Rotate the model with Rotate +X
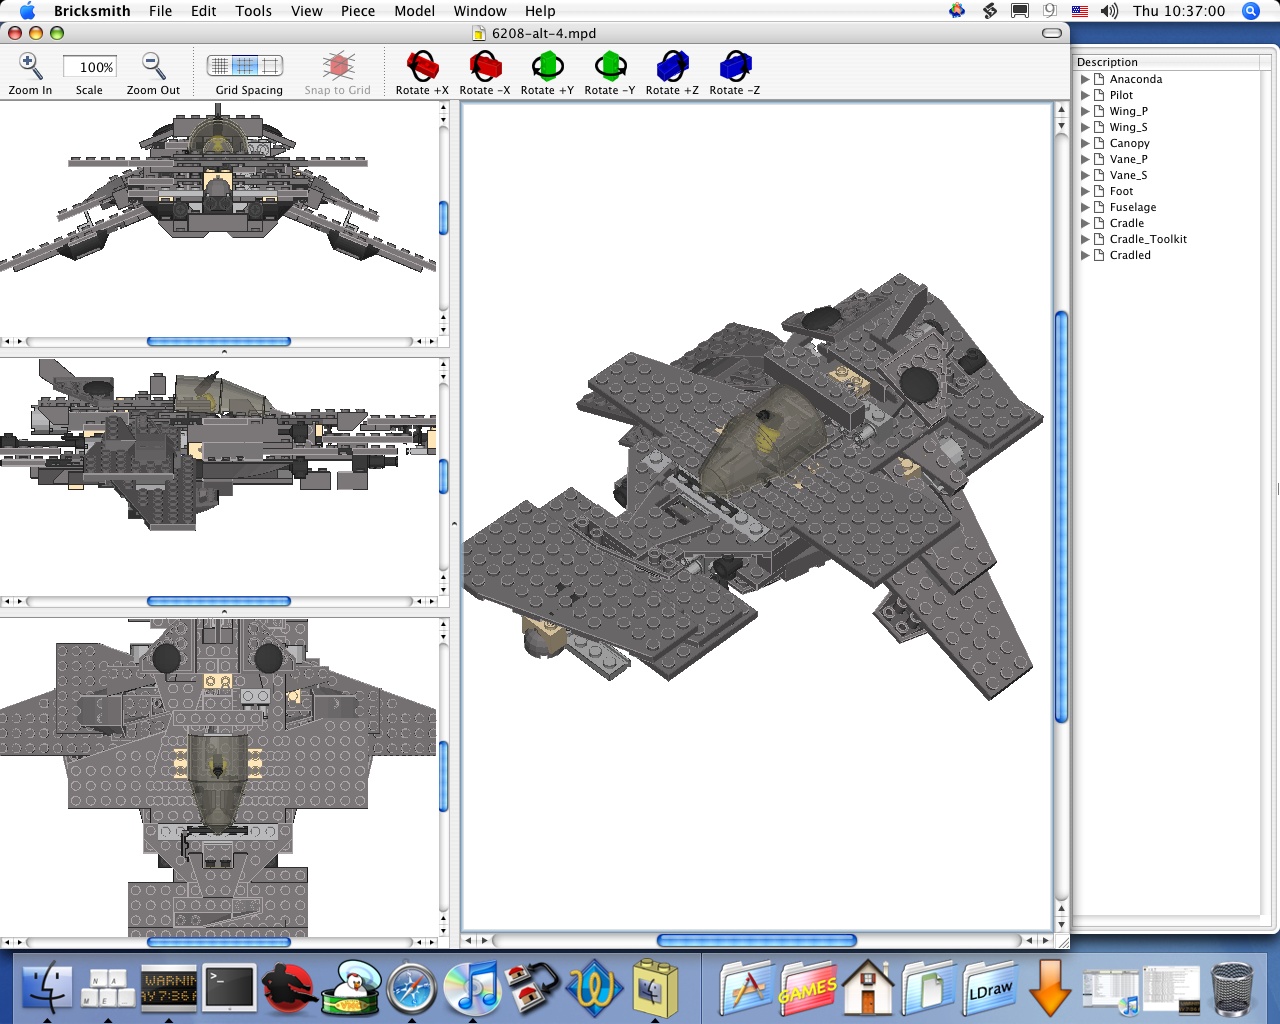The height and width of the screenshot is (1024, 1280). pyautogui.click(x=422, y=67)
